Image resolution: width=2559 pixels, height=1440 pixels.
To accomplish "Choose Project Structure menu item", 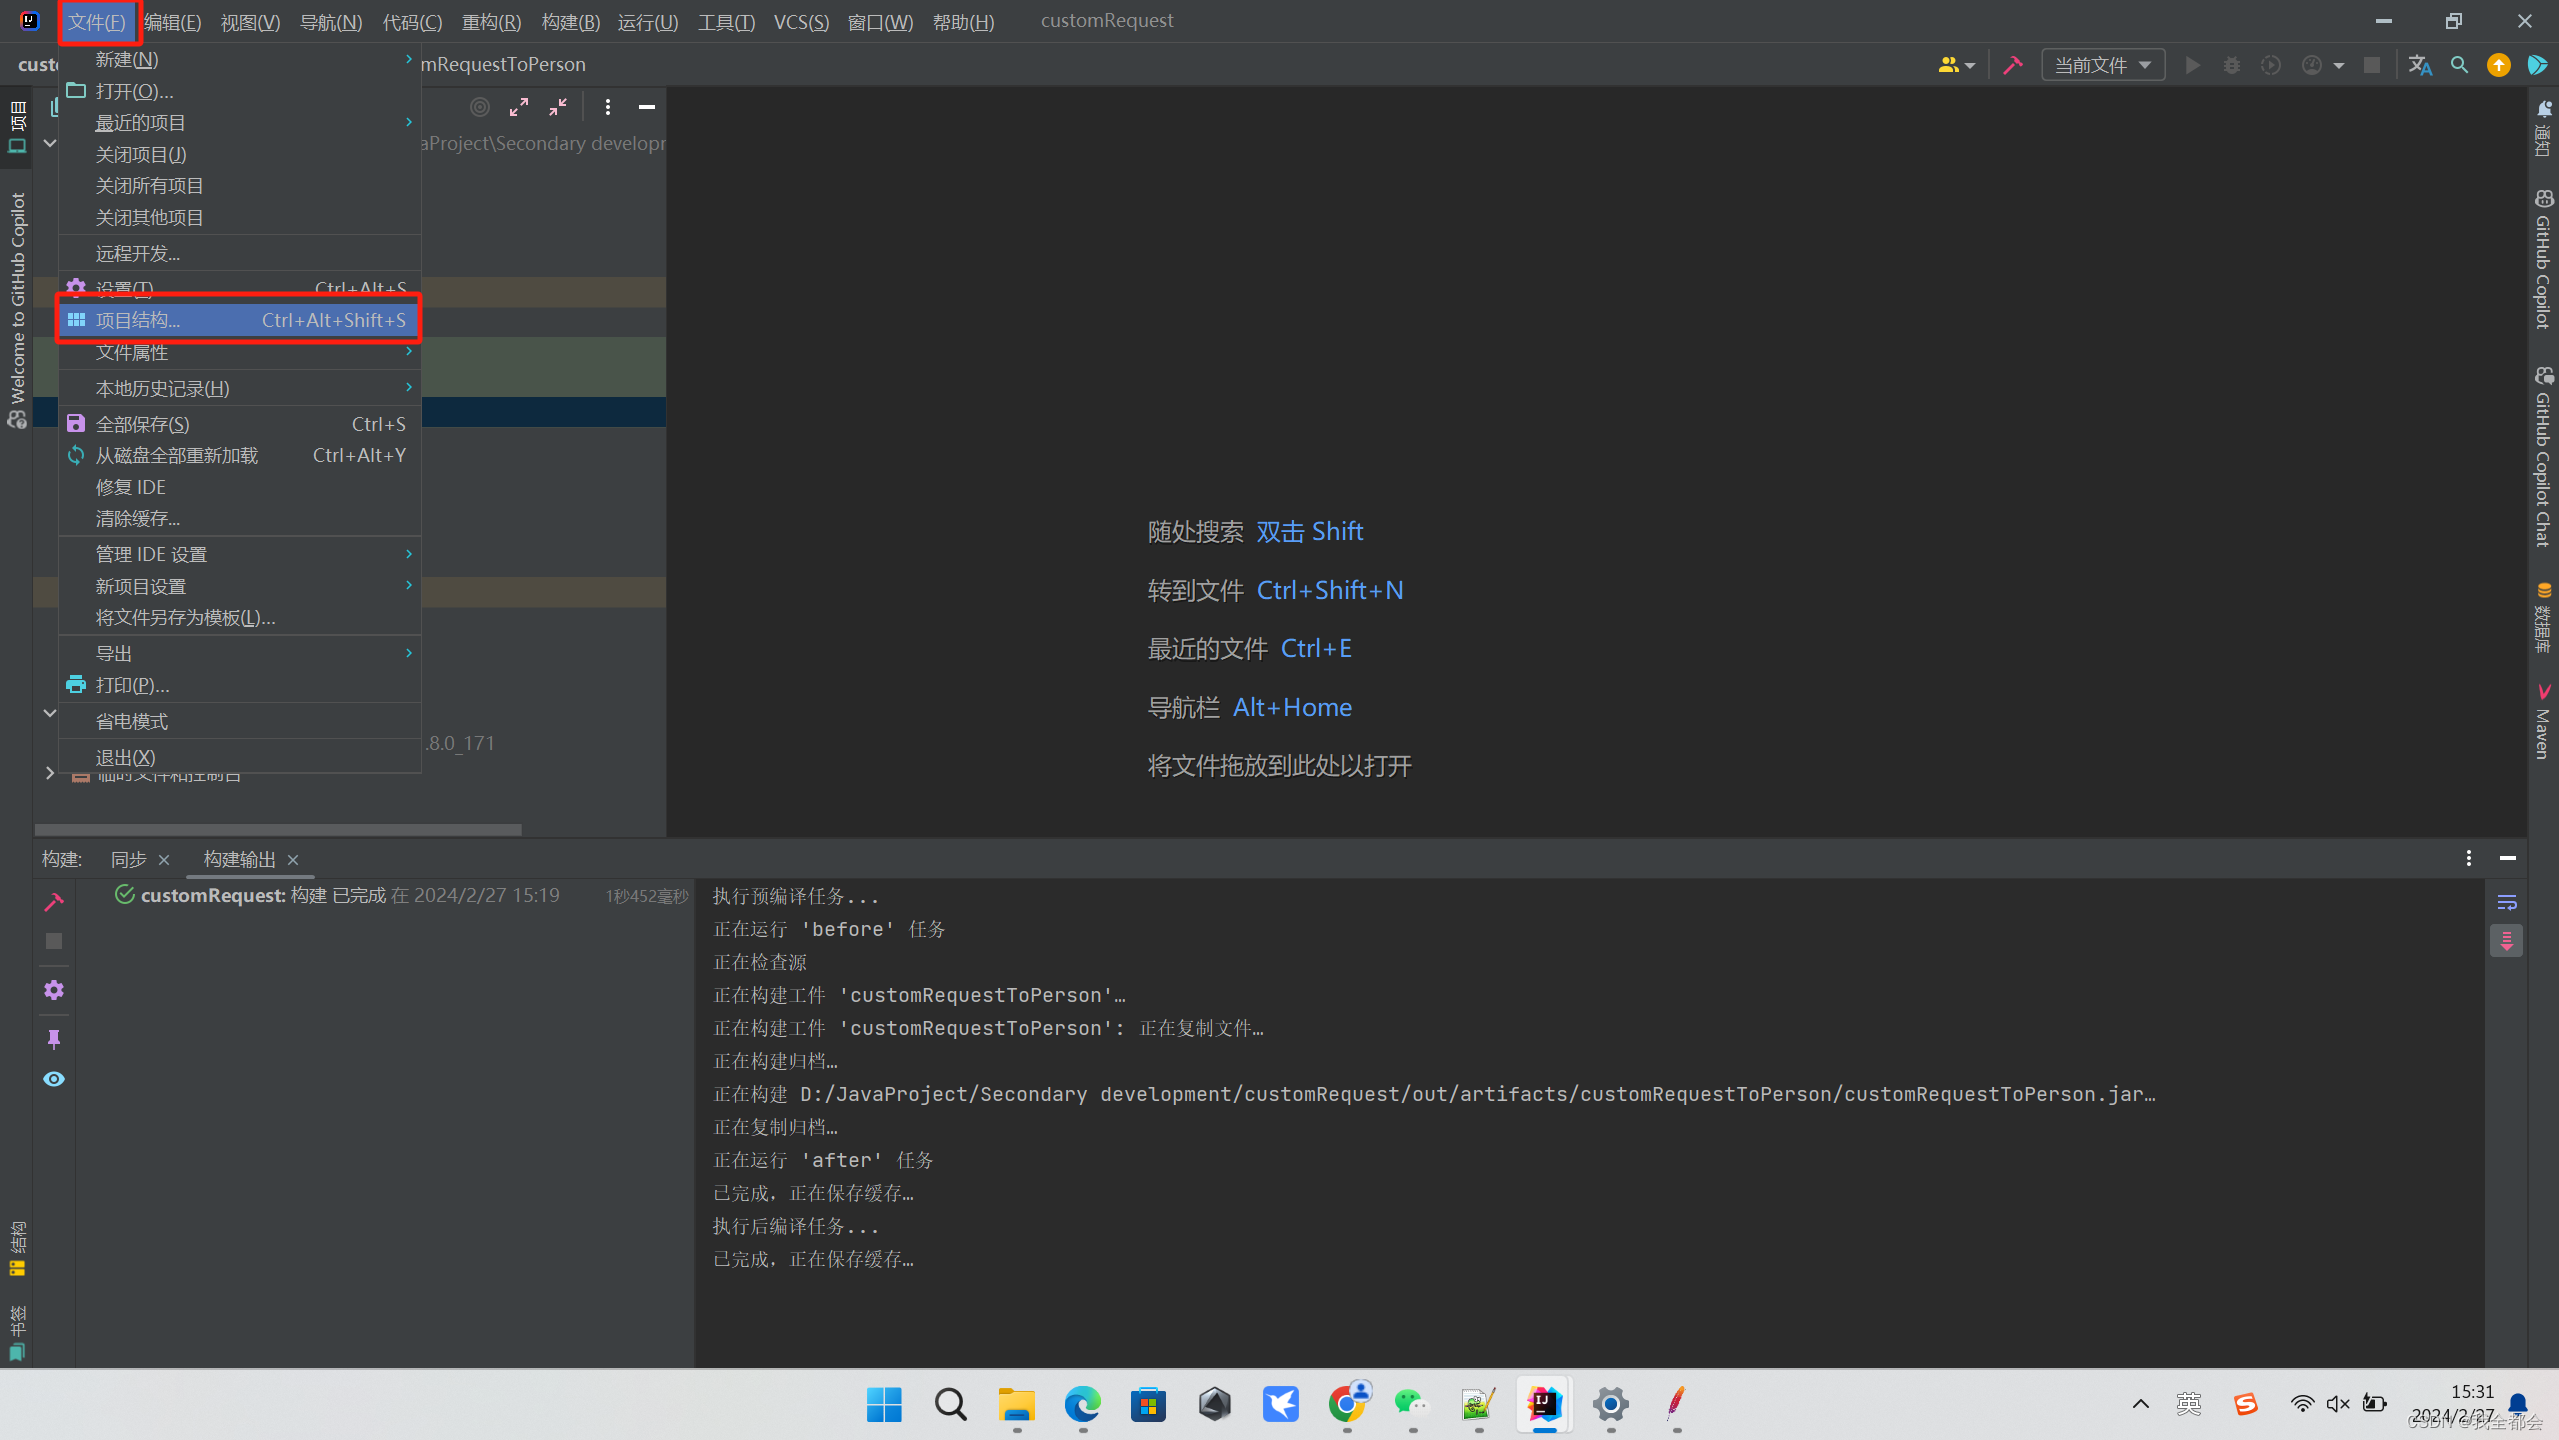I will [x=240, y=320].
